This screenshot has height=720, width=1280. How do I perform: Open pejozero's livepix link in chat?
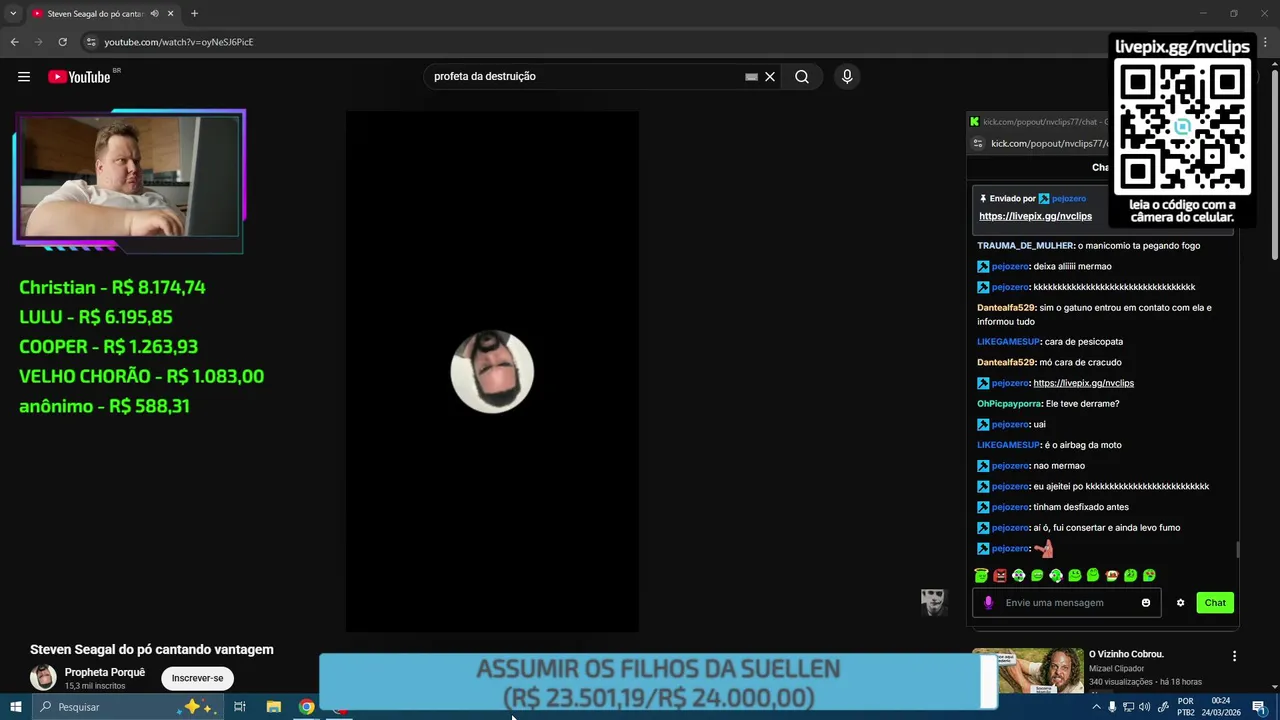click(x=1083, y=383)
